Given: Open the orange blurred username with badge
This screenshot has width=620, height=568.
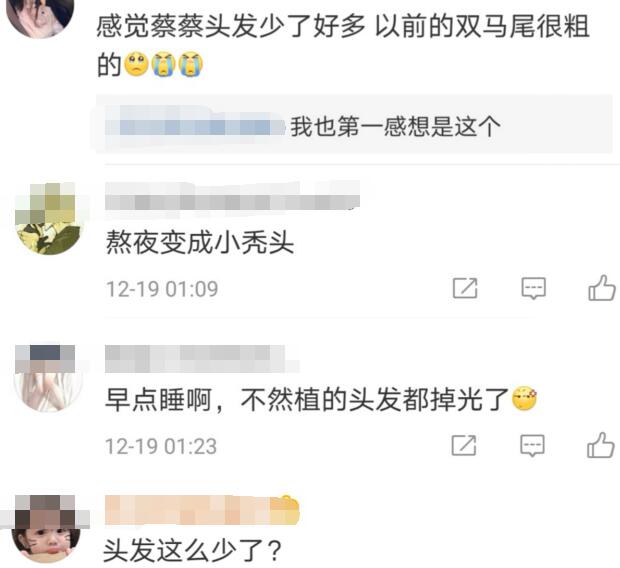Looking at the screenshot, I should tap(202, 511).
